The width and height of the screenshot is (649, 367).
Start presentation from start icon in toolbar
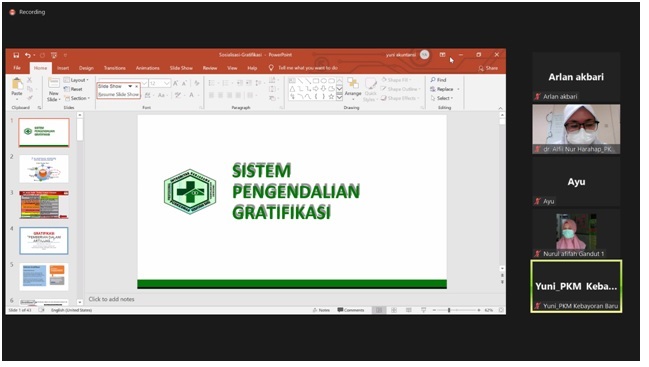(x=54, y=55)
